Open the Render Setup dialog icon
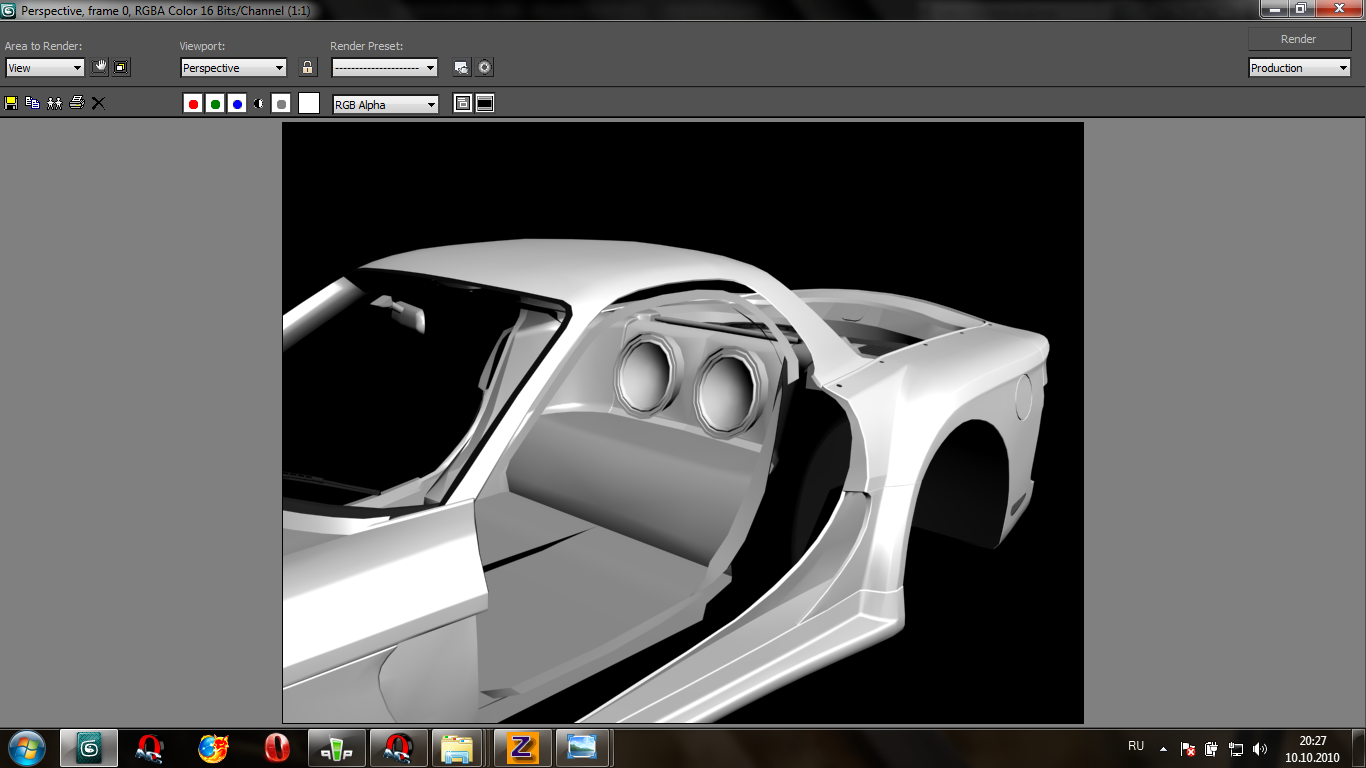The height and width of the screenshot is (768, 1366). click(x=461, y=68)
